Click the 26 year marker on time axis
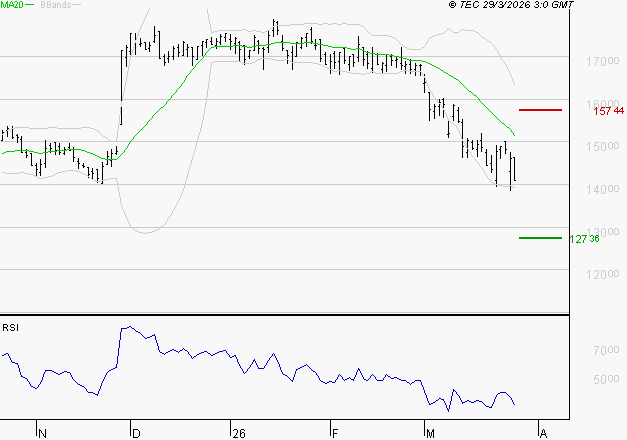The height and width of the screenshot is (440, 627). point(239,434)
